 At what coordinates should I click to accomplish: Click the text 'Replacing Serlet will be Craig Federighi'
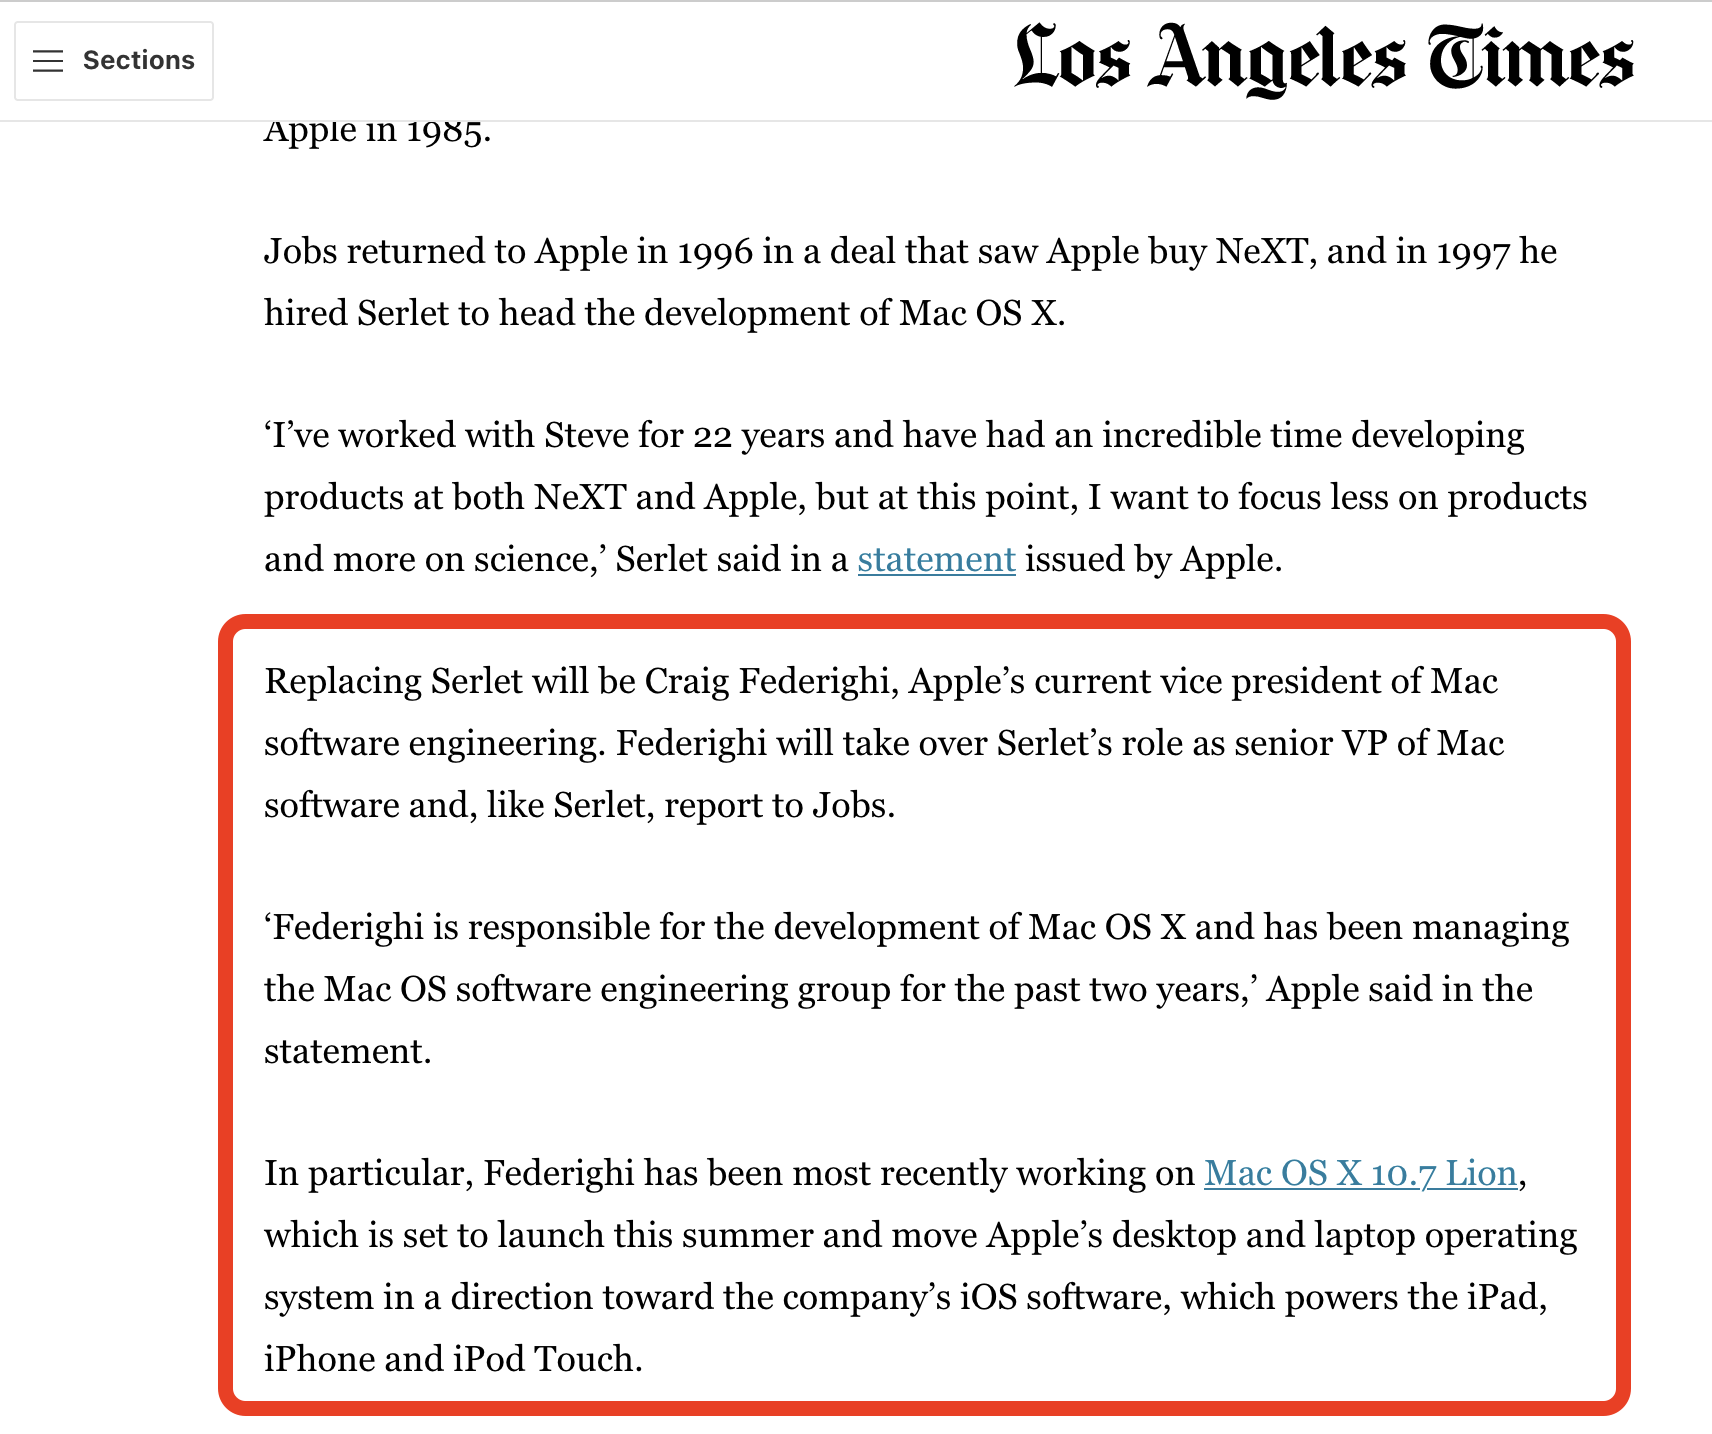(x=576, y=681)
